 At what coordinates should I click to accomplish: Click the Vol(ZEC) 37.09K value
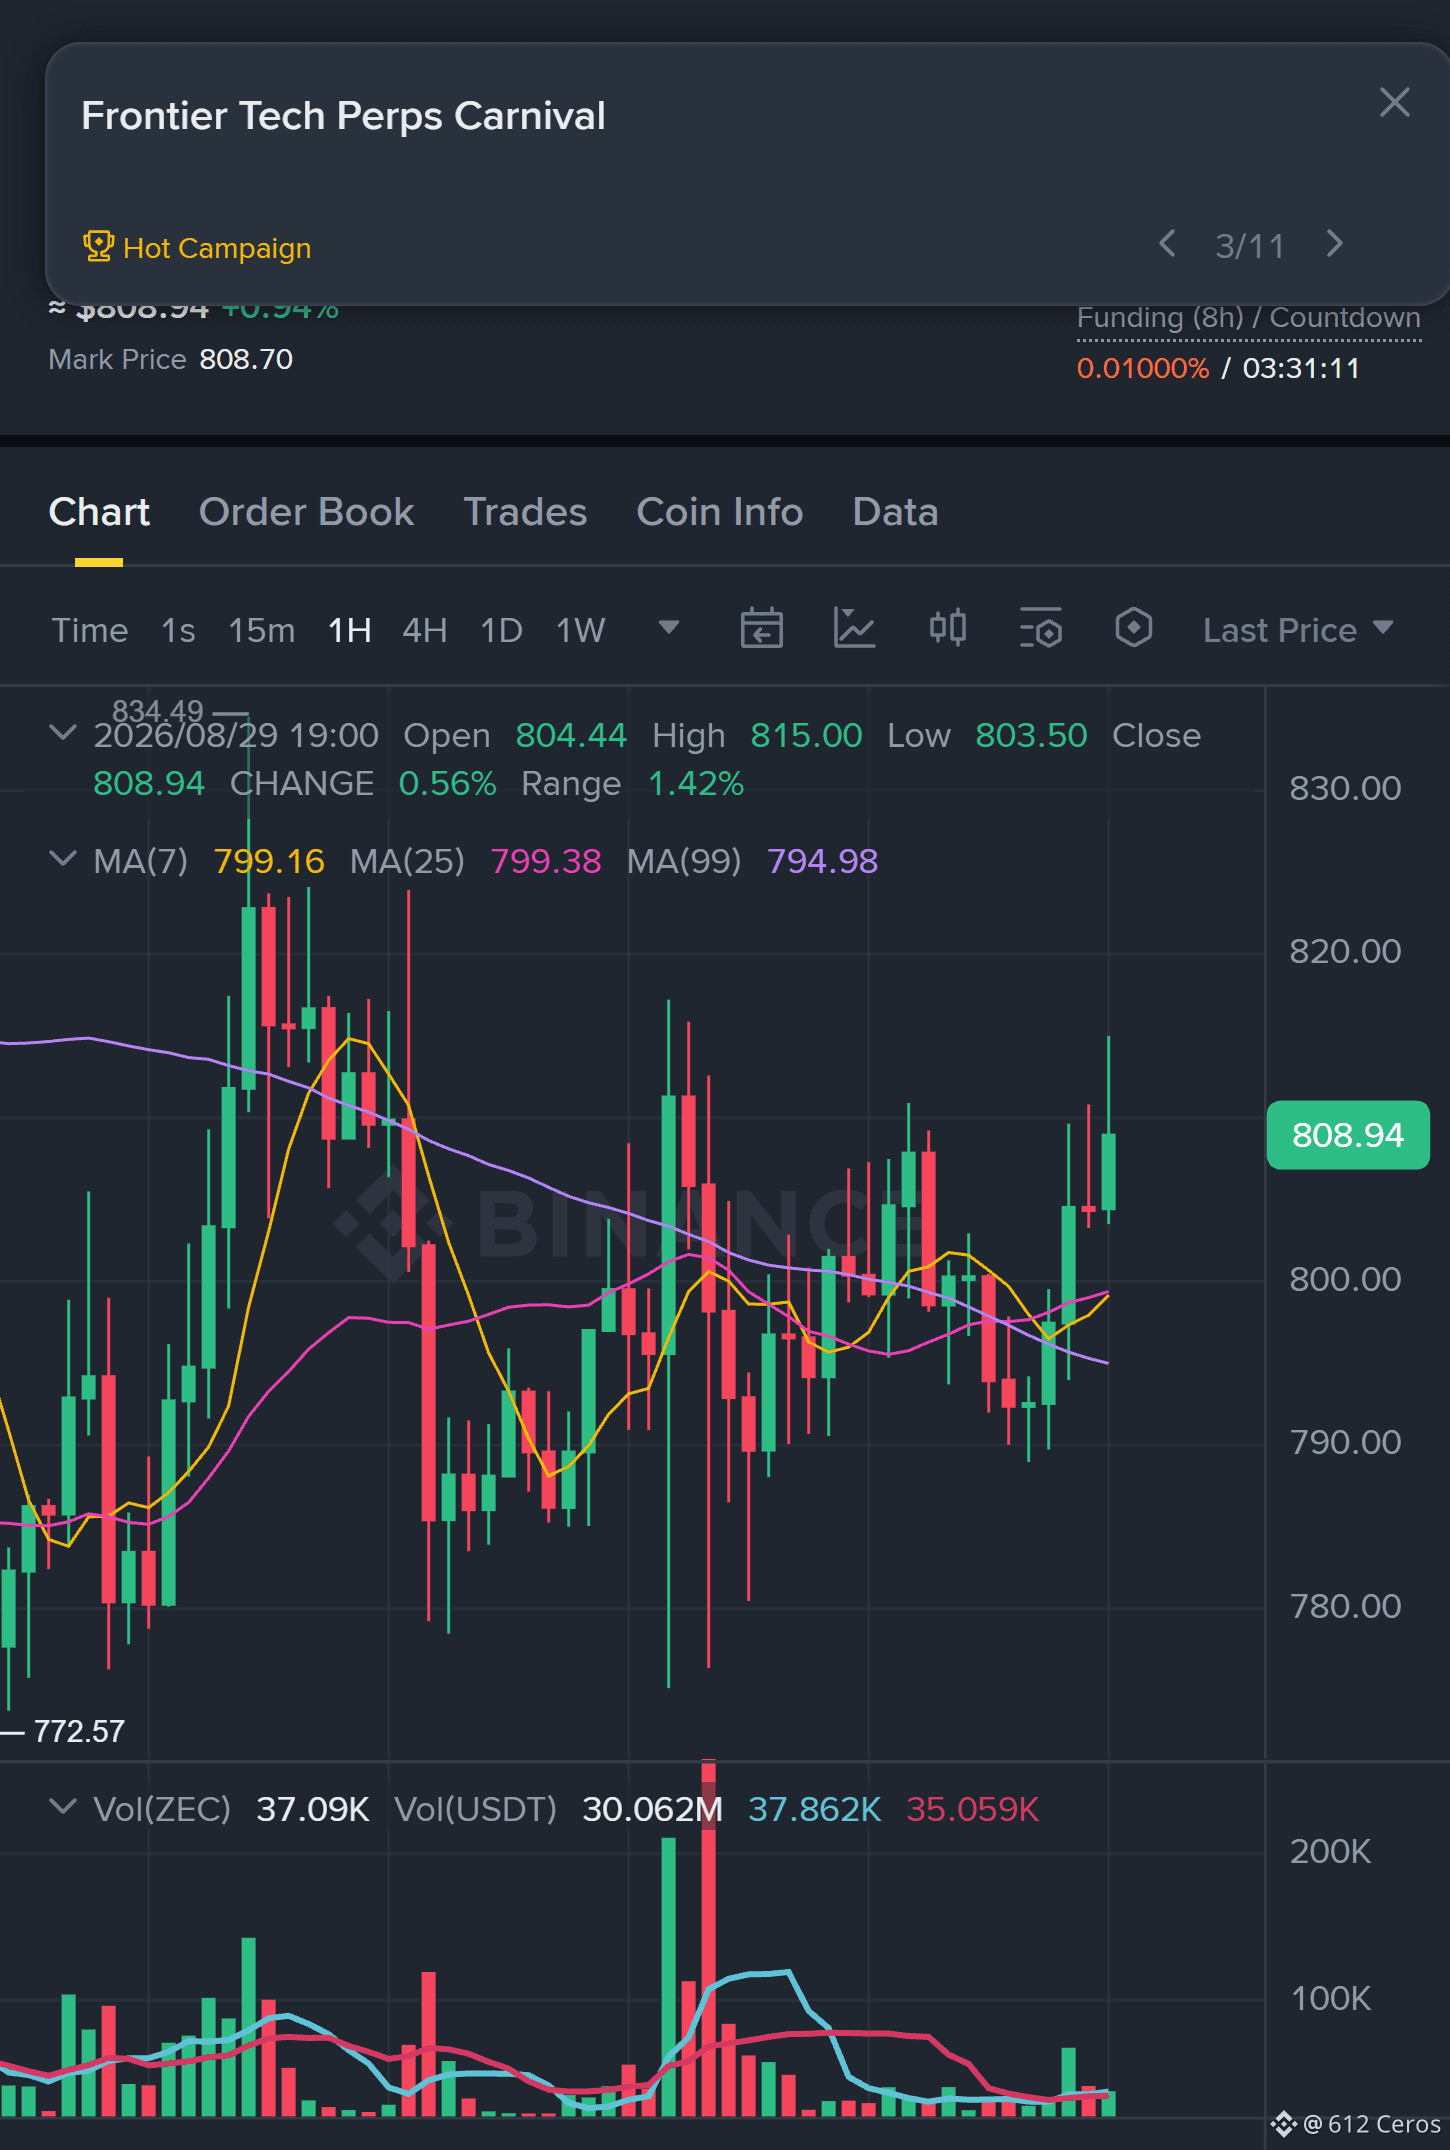(x=313, y=1809)
